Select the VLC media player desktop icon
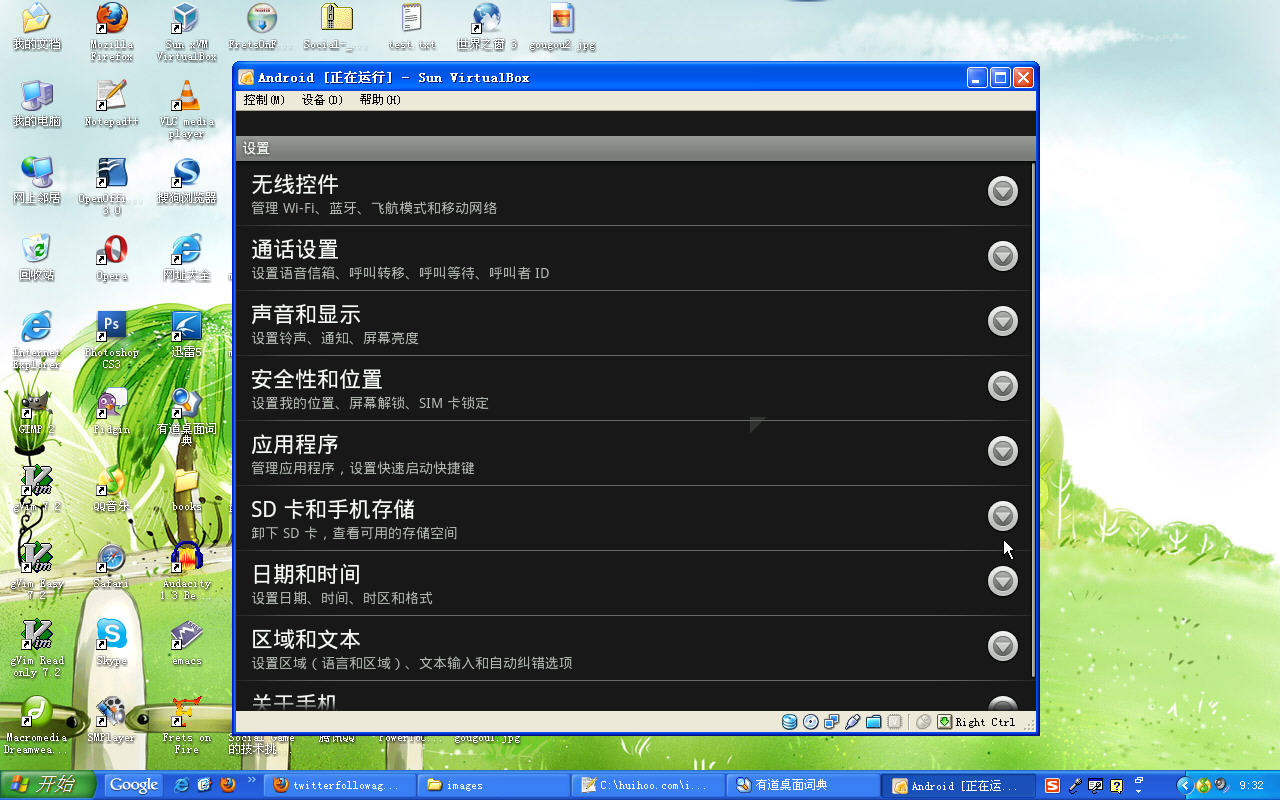The height and width of the screenshot is (800, 1280). click(x=186, y=98)
